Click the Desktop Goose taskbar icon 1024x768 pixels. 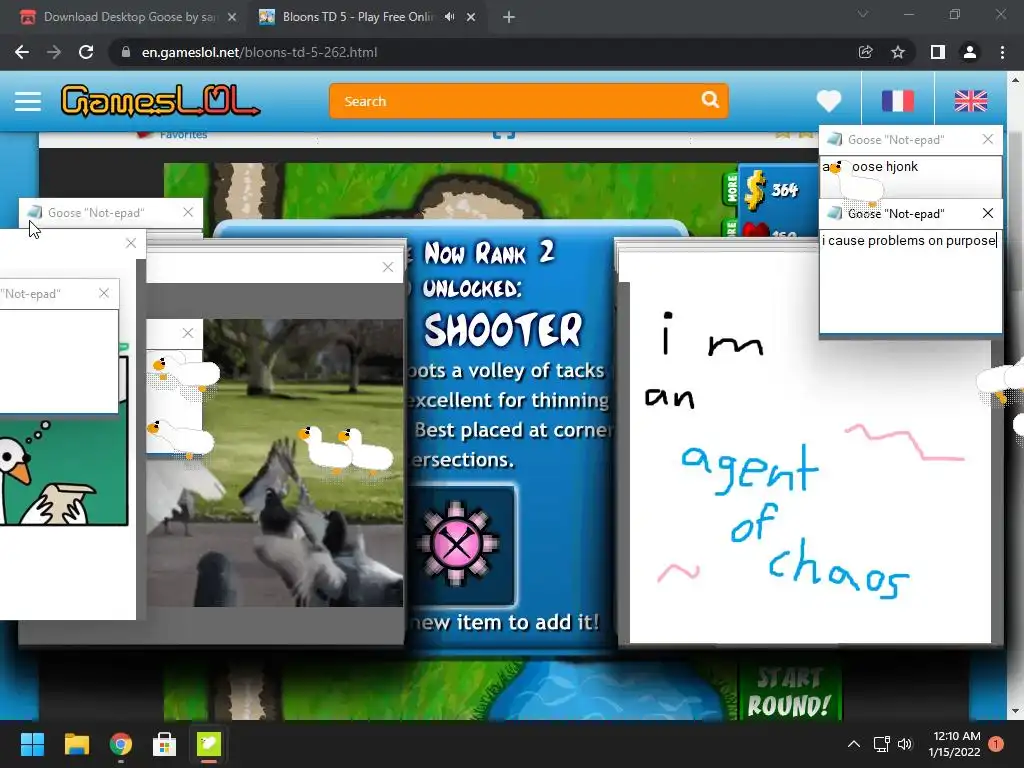209,744
